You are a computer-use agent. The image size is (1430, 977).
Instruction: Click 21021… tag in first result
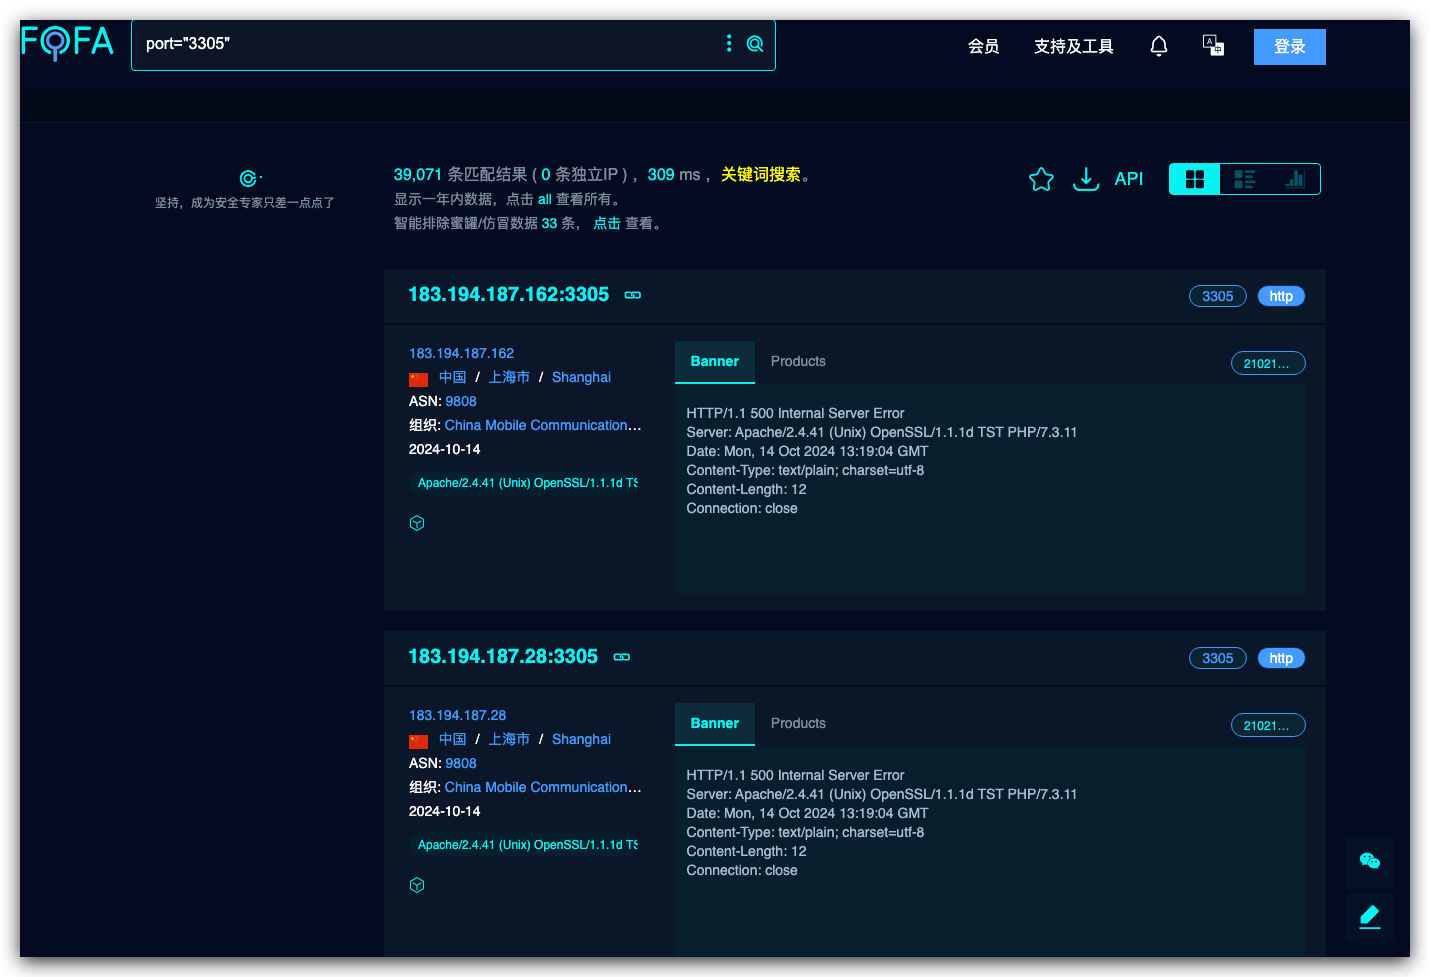(x=1268, y=364)
